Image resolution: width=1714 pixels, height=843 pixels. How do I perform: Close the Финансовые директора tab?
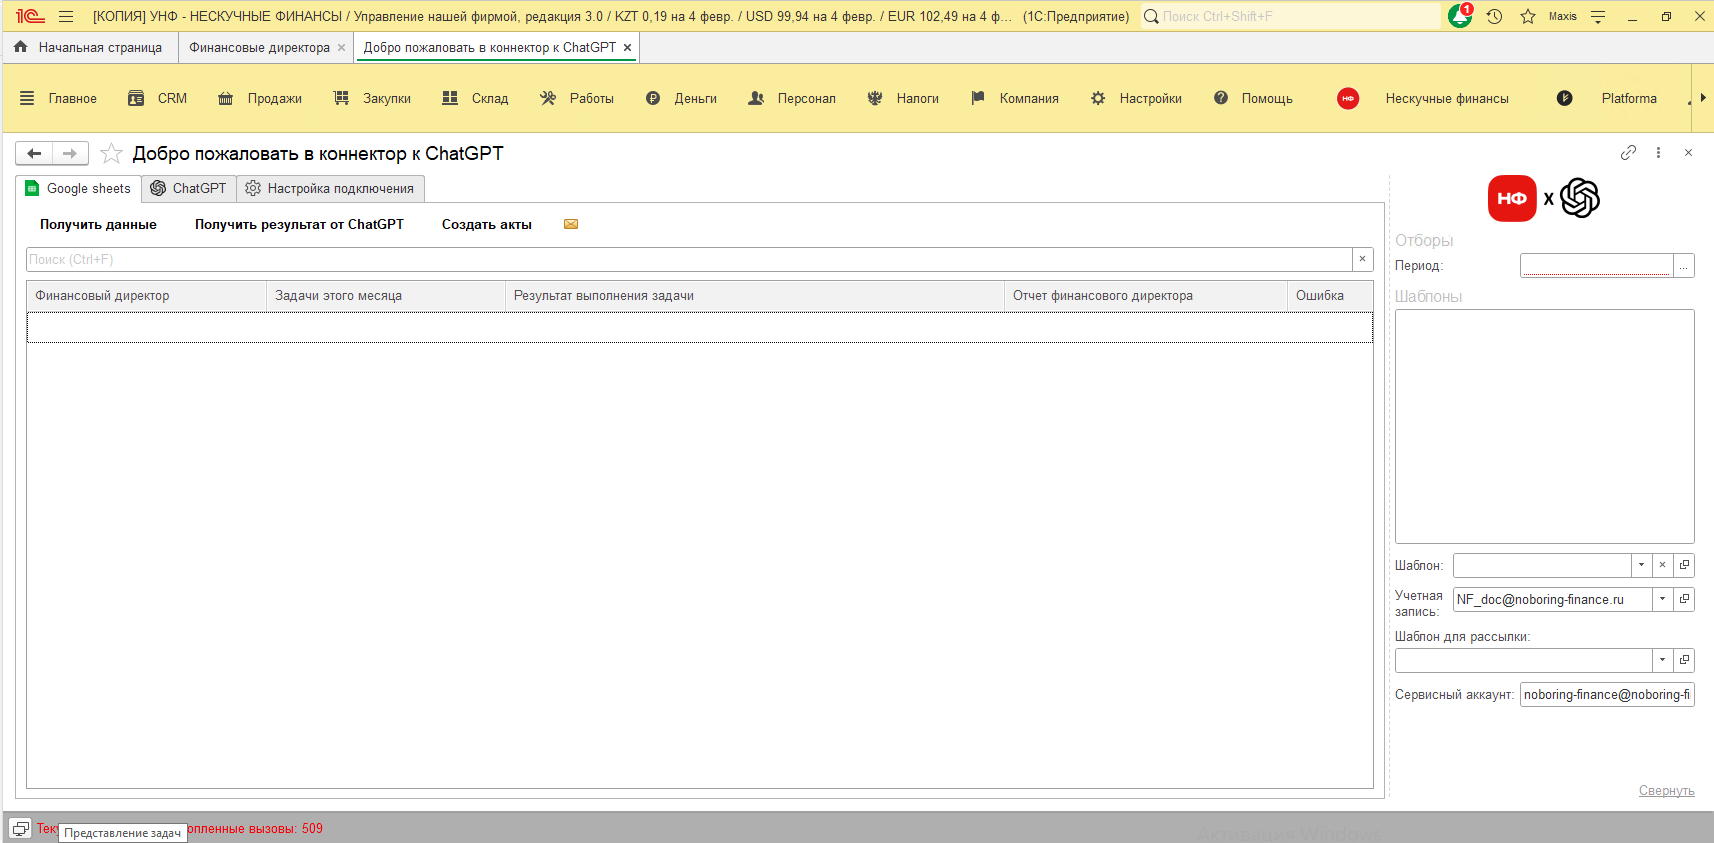[341, 48]
